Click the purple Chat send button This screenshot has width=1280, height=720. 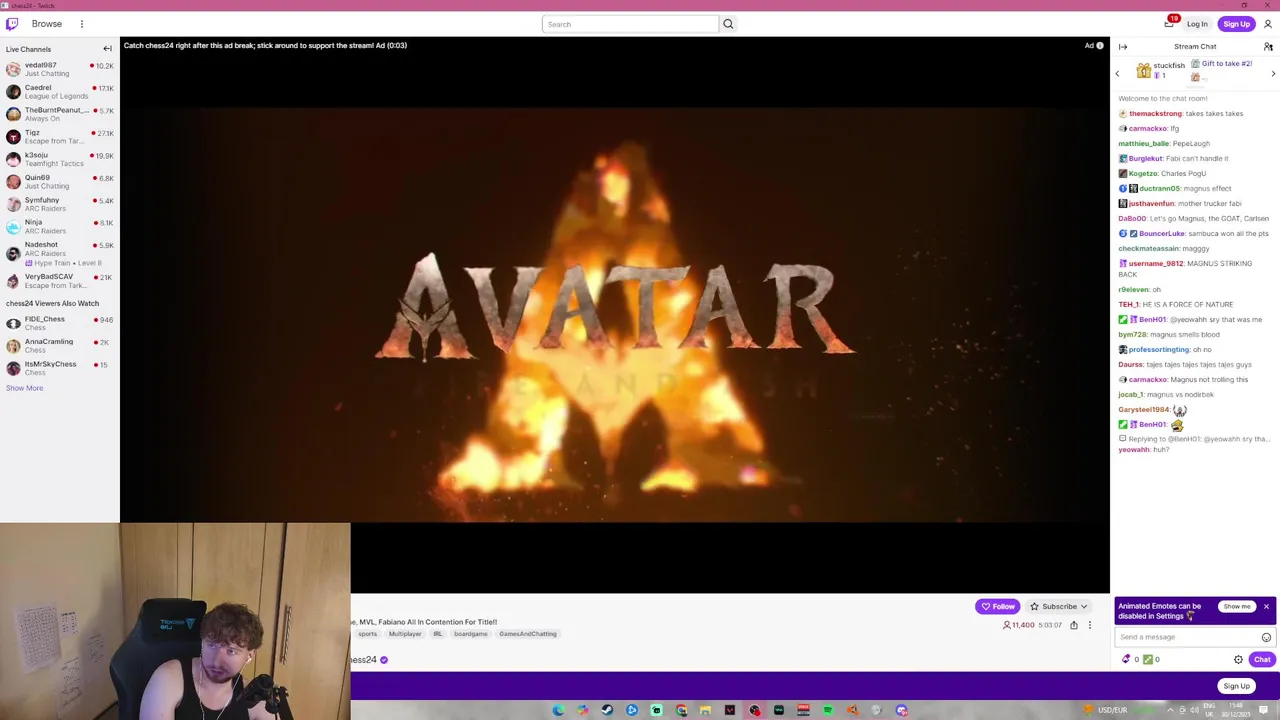coord(1262,659)
